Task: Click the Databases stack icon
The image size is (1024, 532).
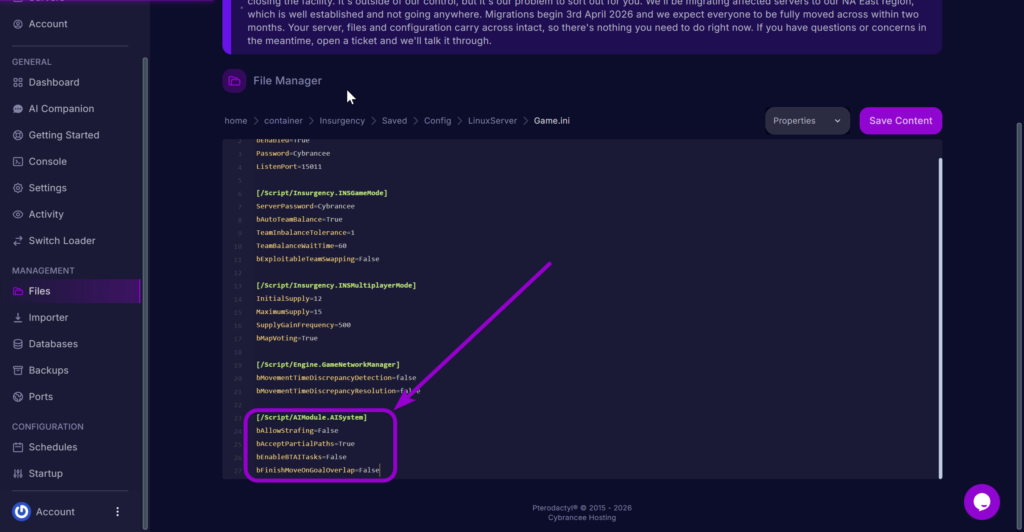Action: pos(18,344)
